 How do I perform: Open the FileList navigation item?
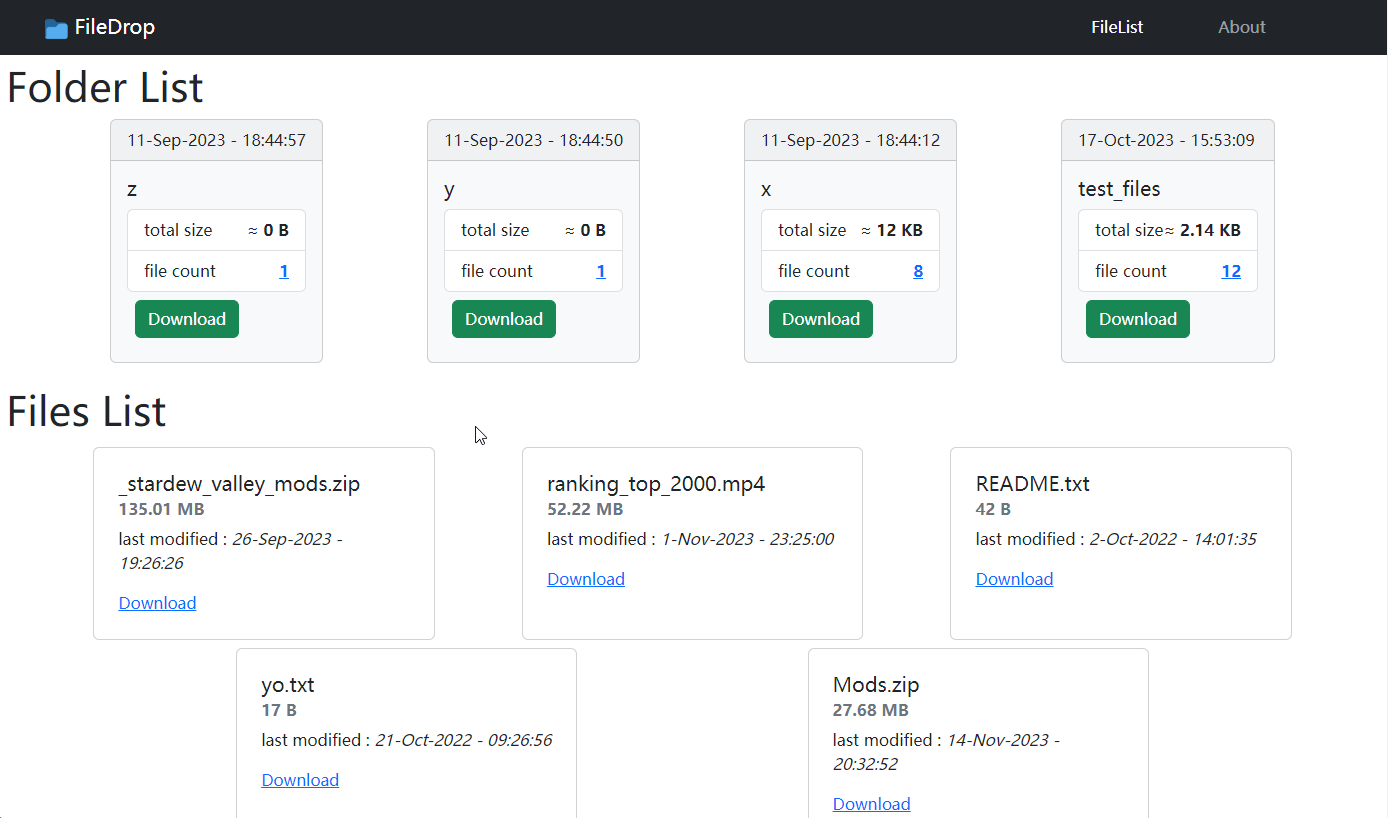[1117, 27]
